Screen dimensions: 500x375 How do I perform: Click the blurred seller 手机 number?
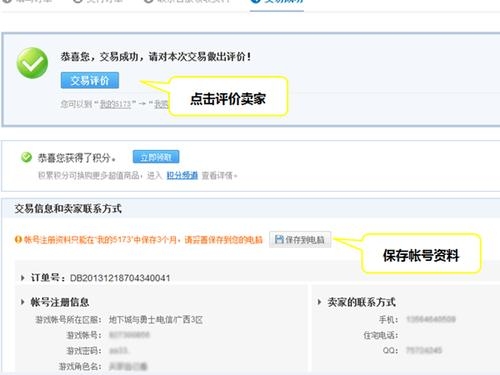(x=431, y=319)
